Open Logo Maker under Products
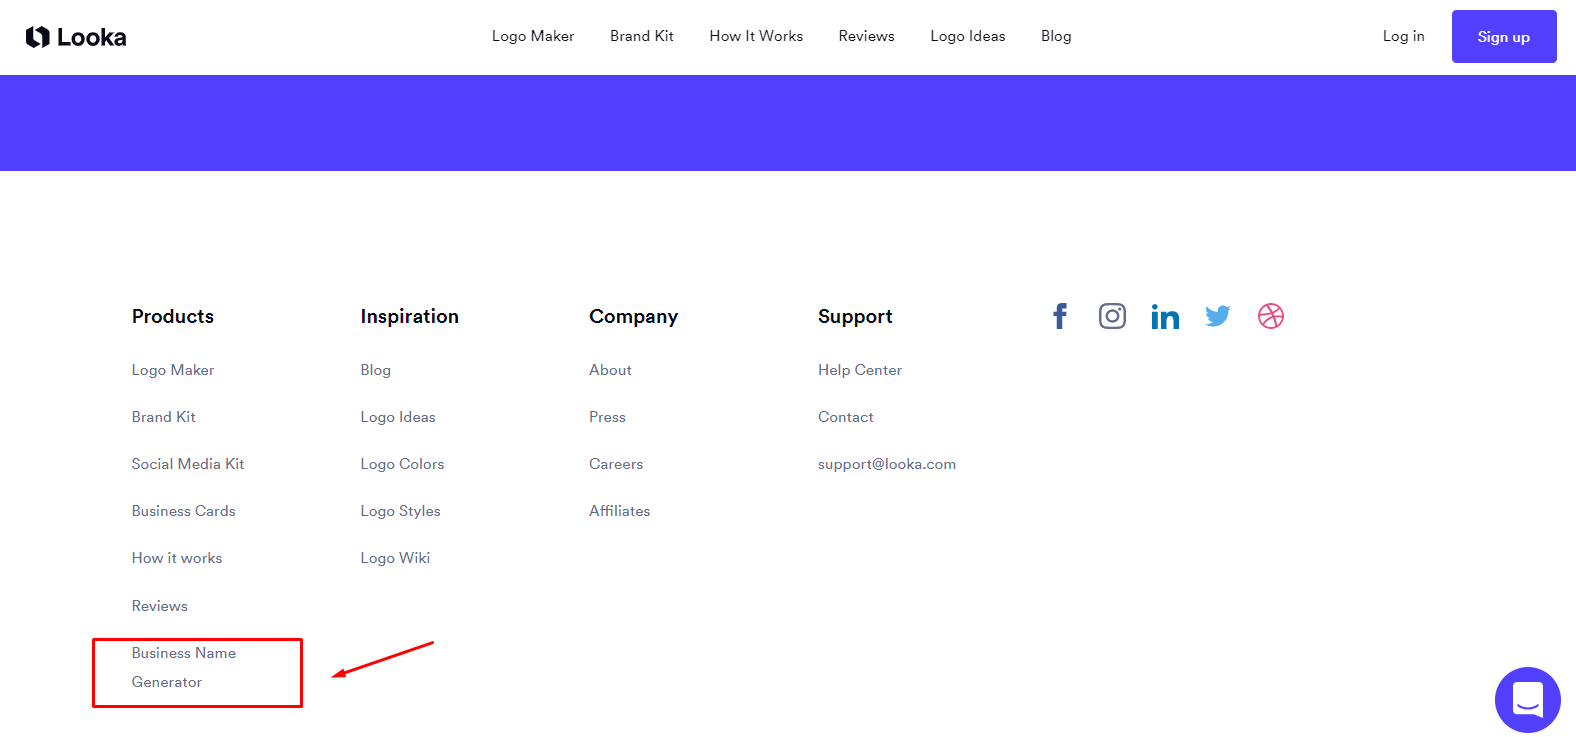Image resolution: width=1576 pixels, height=737 pixels. [173, 370]
